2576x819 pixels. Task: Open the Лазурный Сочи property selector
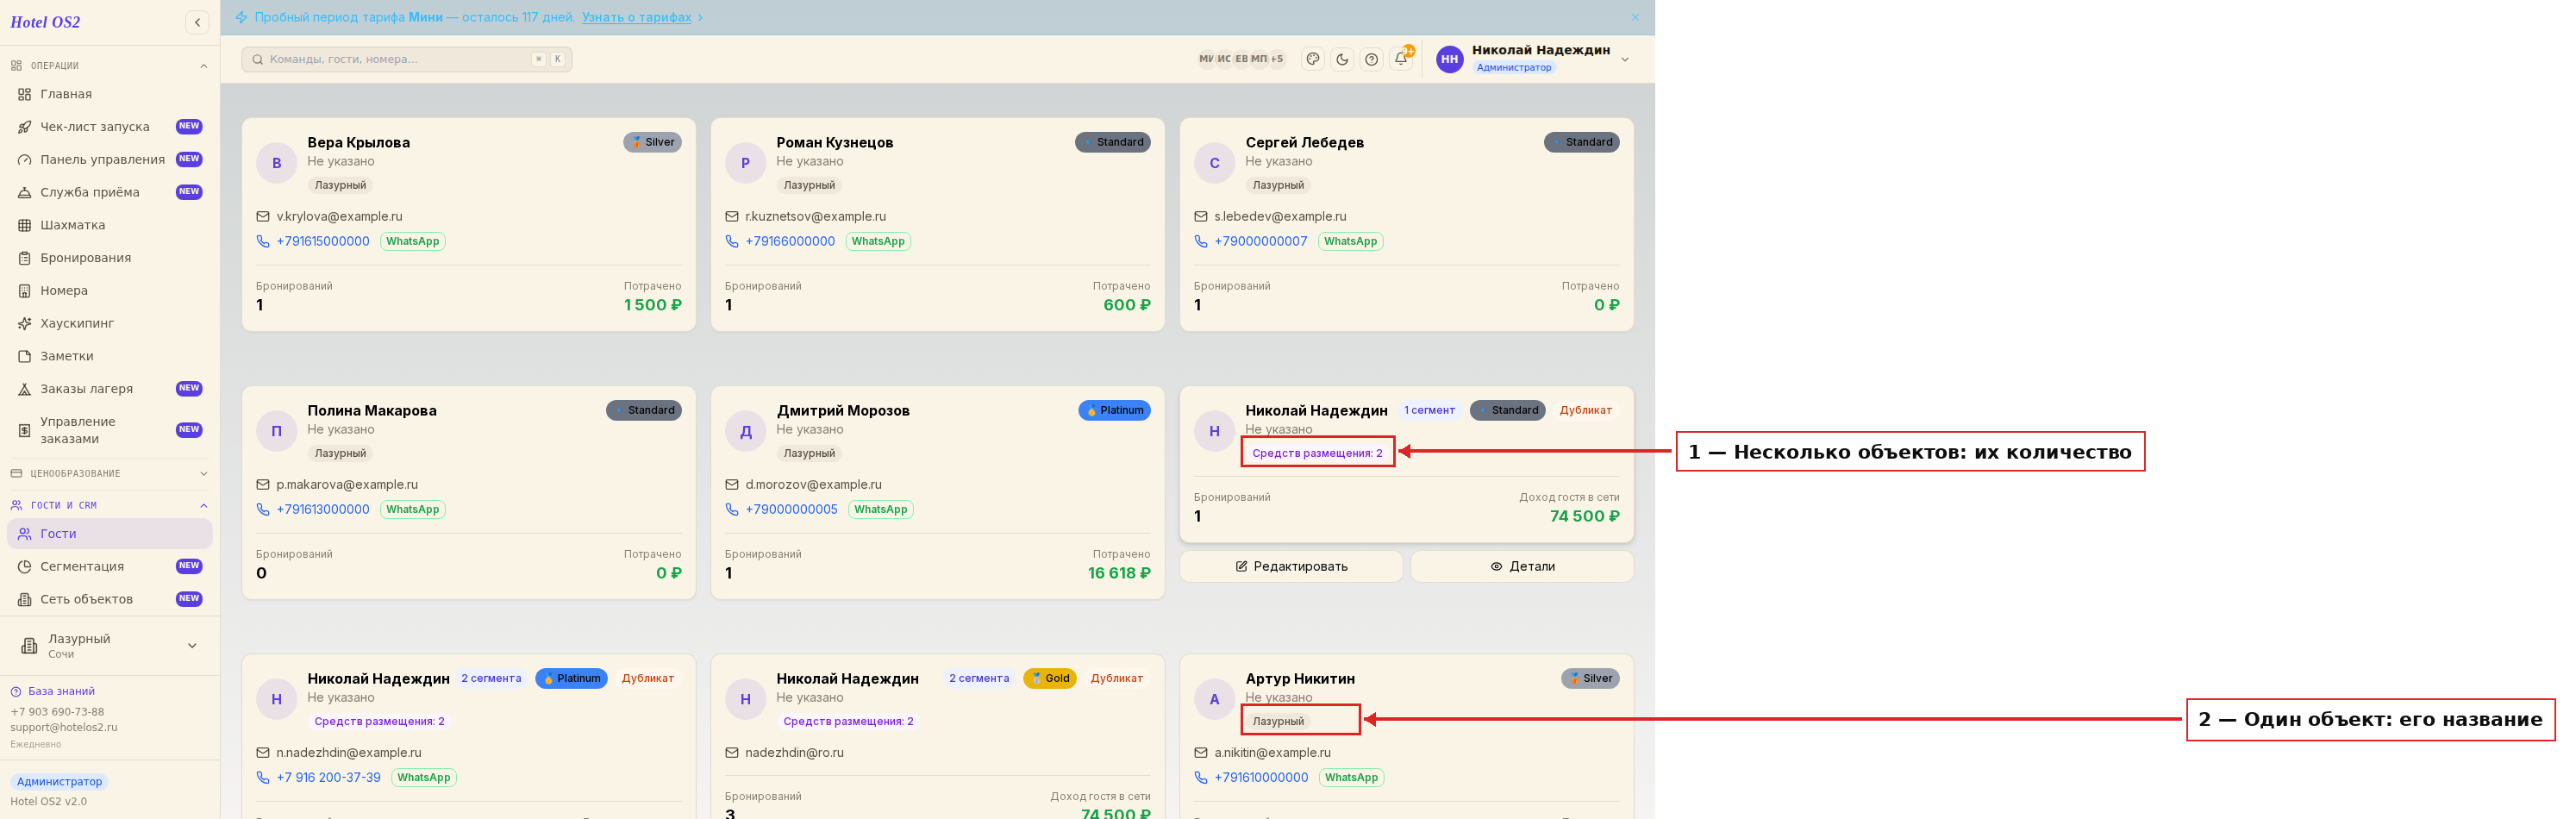coord(110,646)
